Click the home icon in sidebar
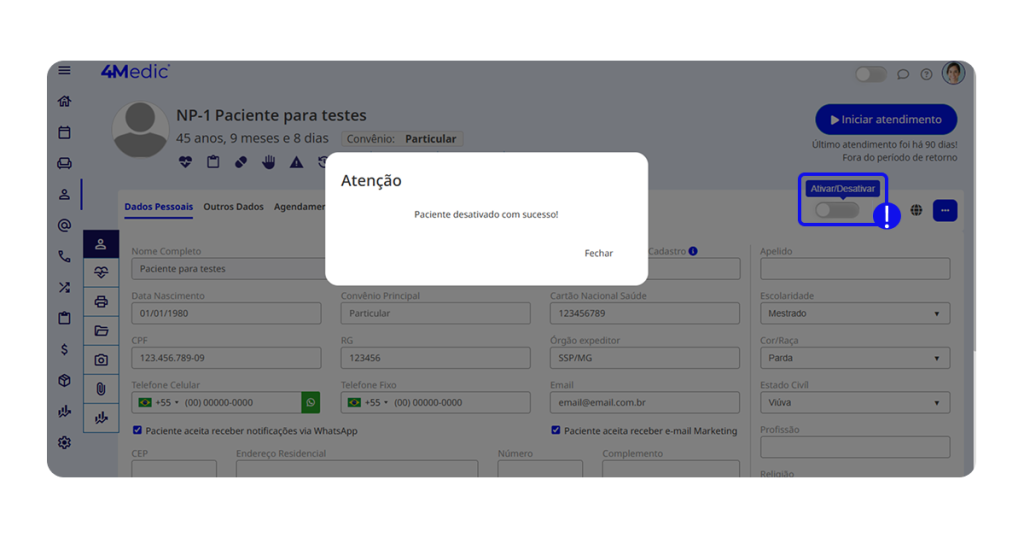This screenshot has width=1024, height=538. point(64,101)
